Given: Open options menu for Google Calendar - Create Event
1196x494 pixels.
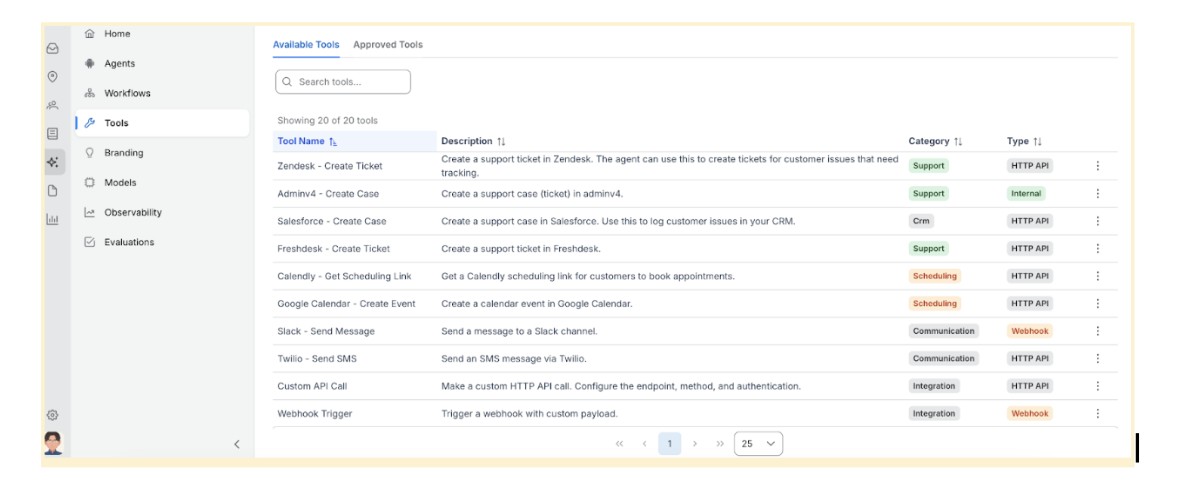Looking at the screenshot, I should [1098, 303].
